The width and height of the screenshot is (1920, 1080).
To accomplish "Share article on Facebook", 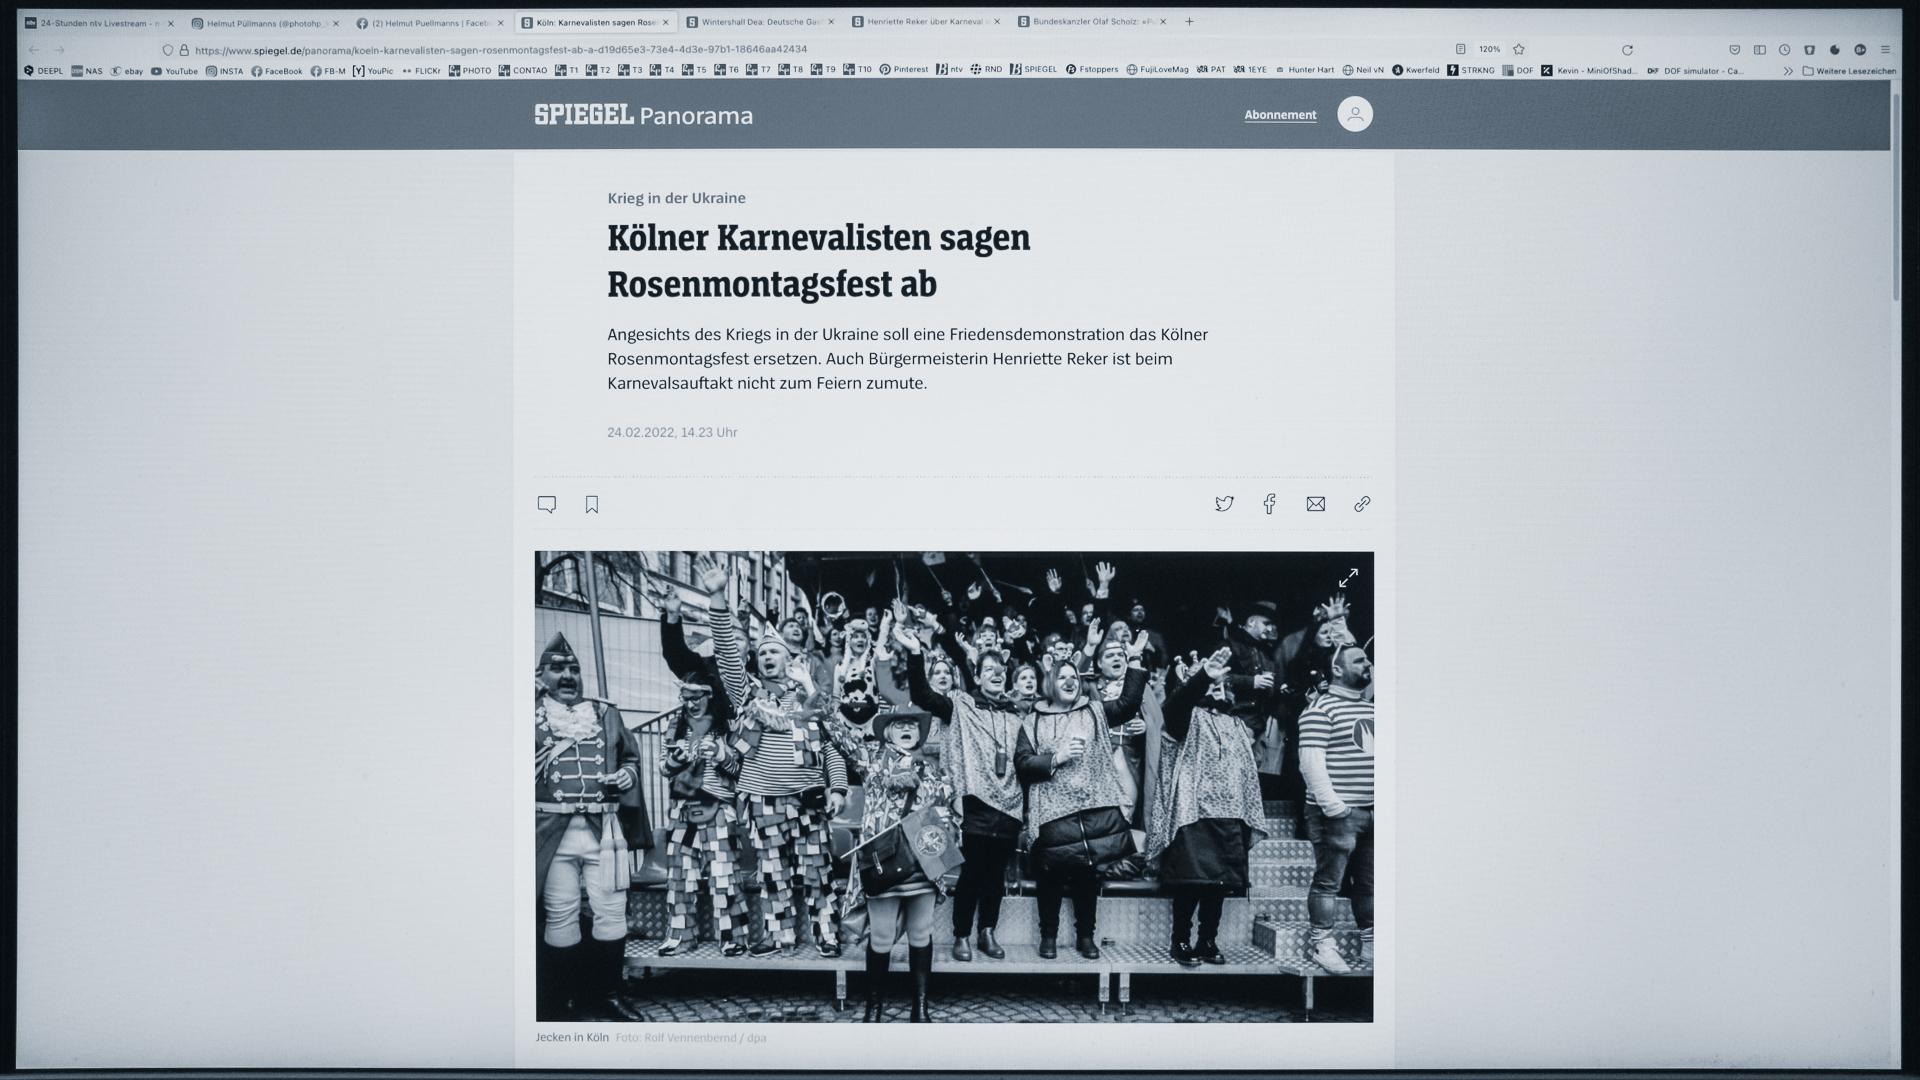I will [1269, 504].
